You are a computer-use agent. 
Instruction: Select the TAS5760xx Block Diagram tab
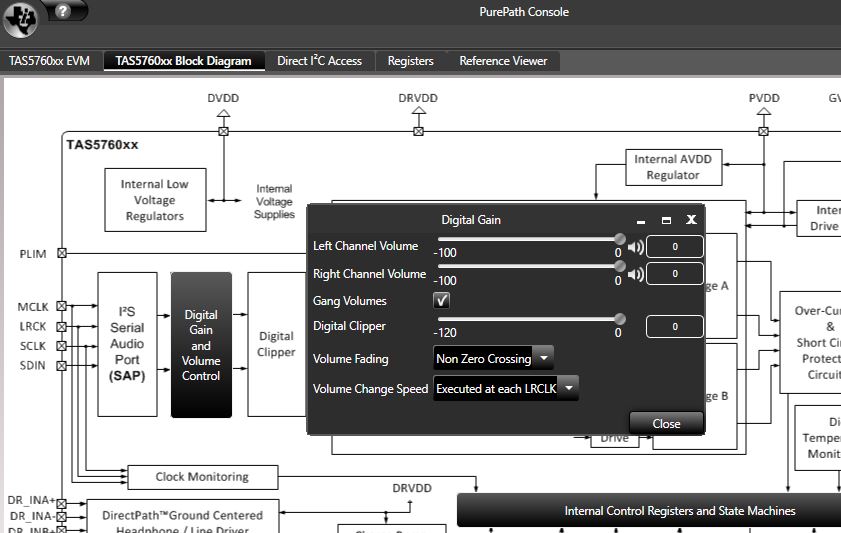tap(183, 61)
